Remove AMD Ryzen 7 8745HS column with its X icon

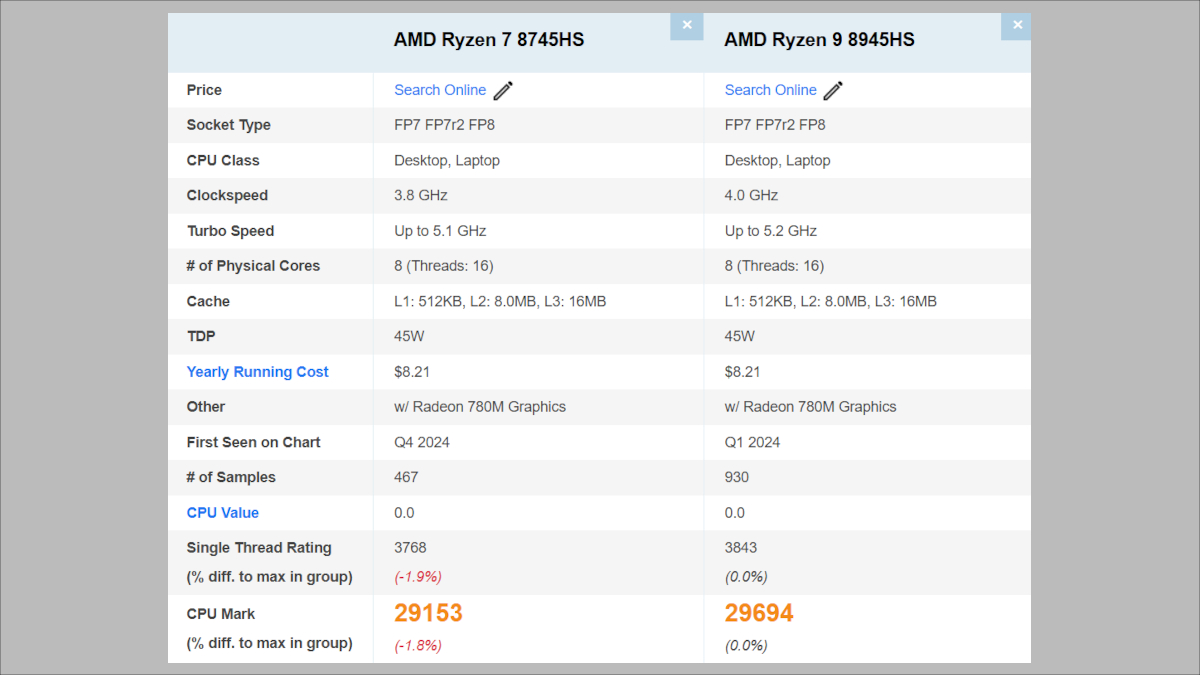(686, 25)
